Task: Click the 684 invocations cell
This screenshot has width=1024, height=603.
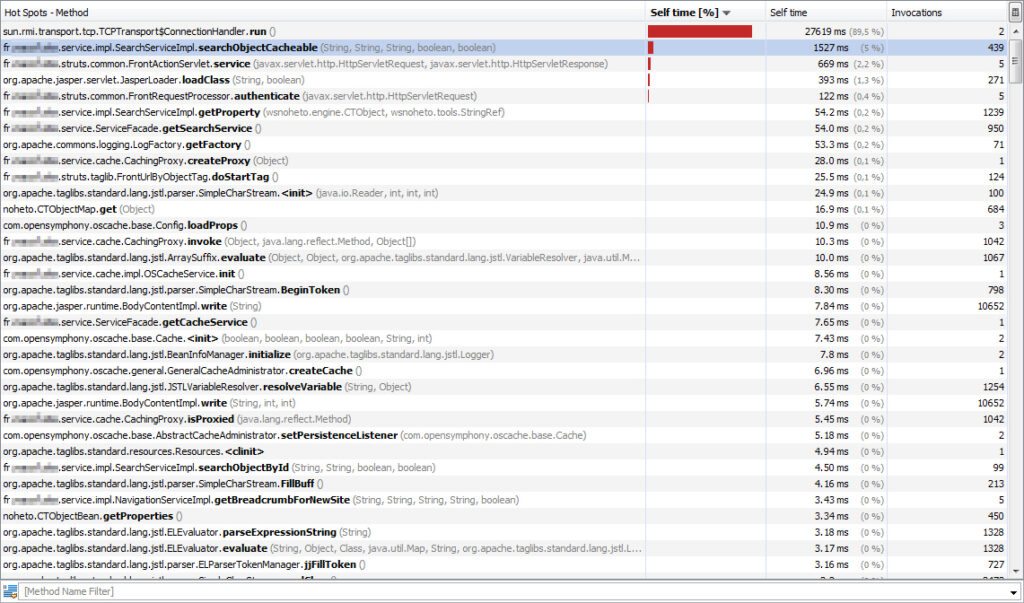Action: point(948,209)
